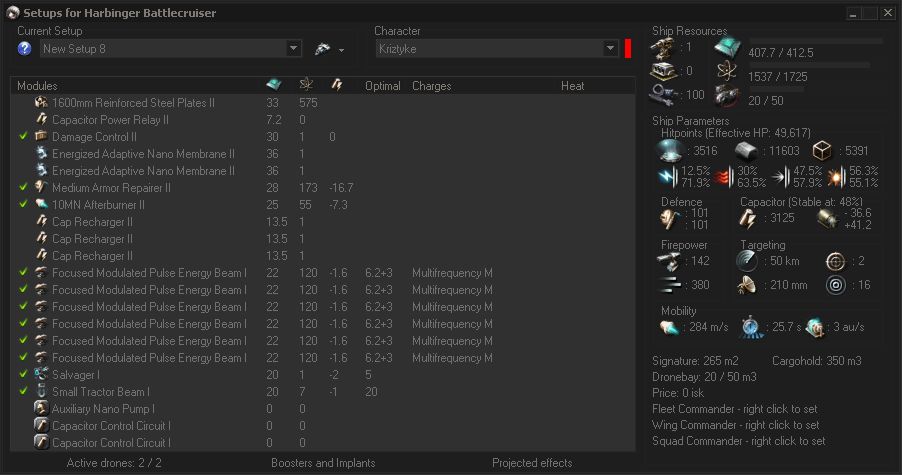Click the Wing Commander right click to set text
Screen dimensions: 902x475
click(736, 425)
